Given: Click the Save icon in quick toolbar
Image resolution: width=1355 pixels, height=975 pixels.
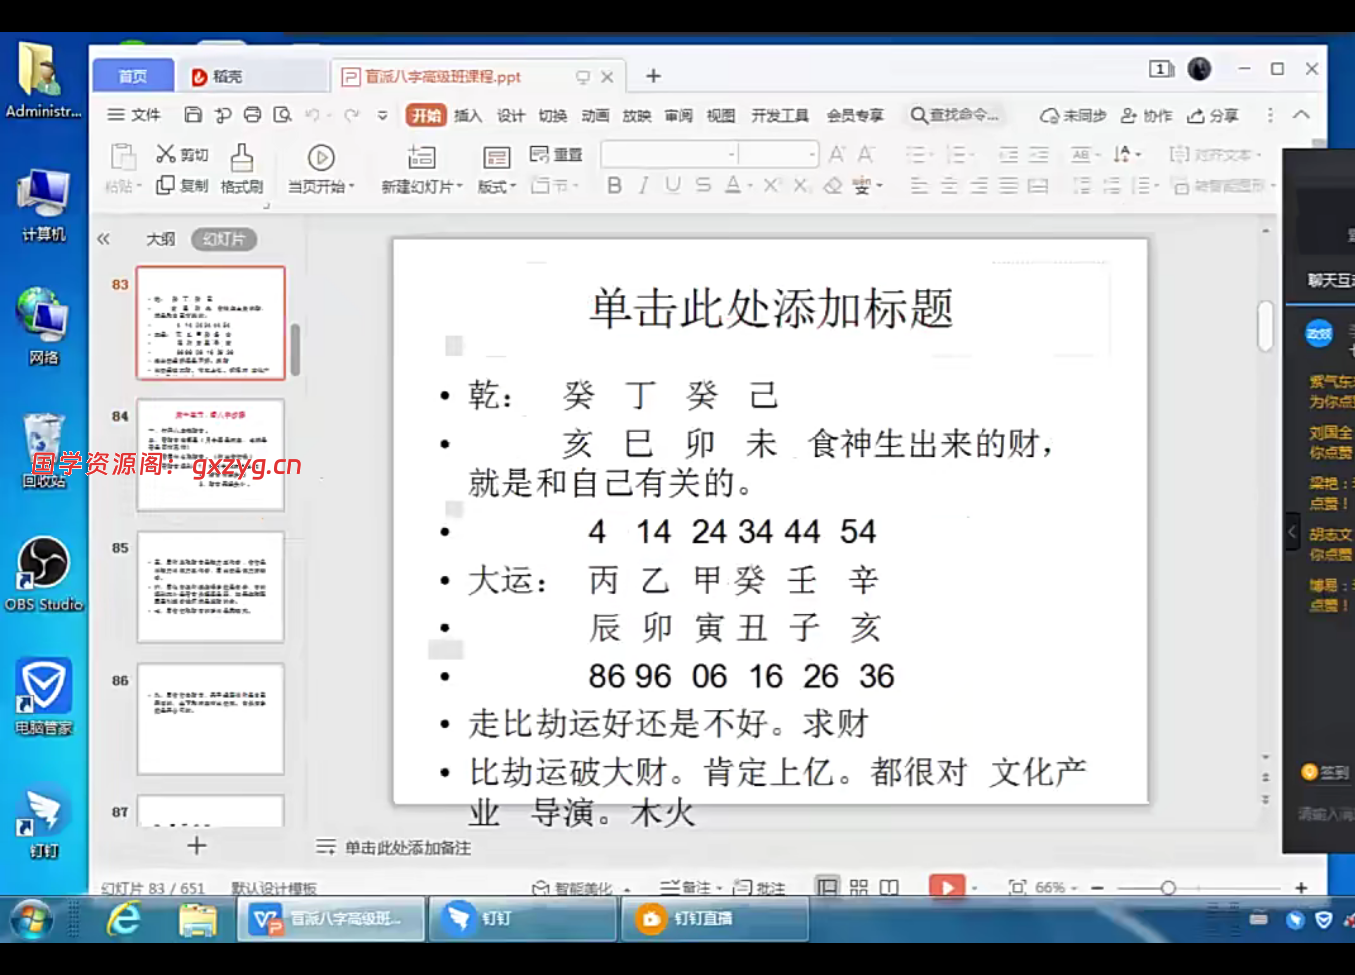Looking at the screenshot, I should [x=193, y=115].
